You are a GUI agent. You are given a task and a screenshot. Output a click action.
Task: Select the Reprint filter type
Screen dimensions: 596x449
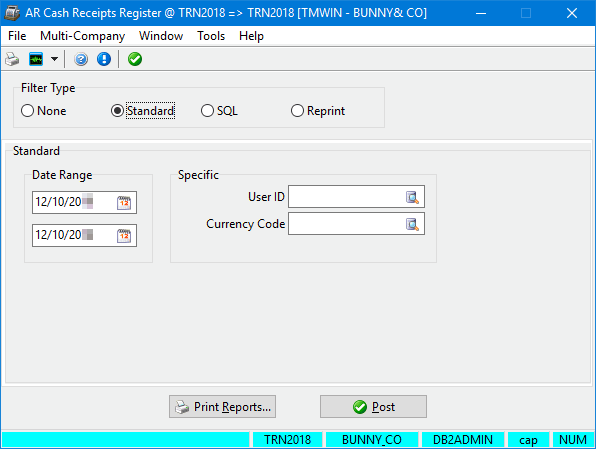318,111
